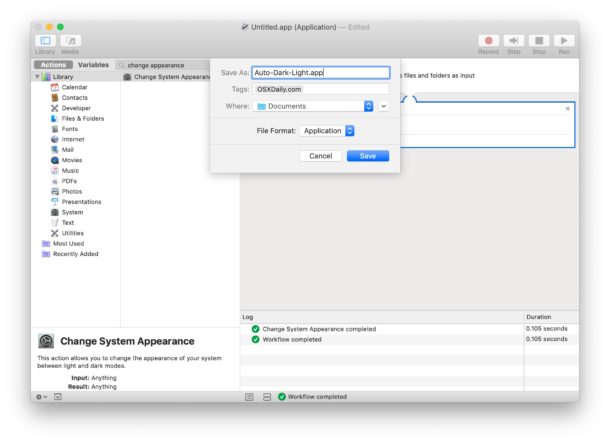
Task: Toggle the Library panel toolbar button
Action: click(45, 40)
